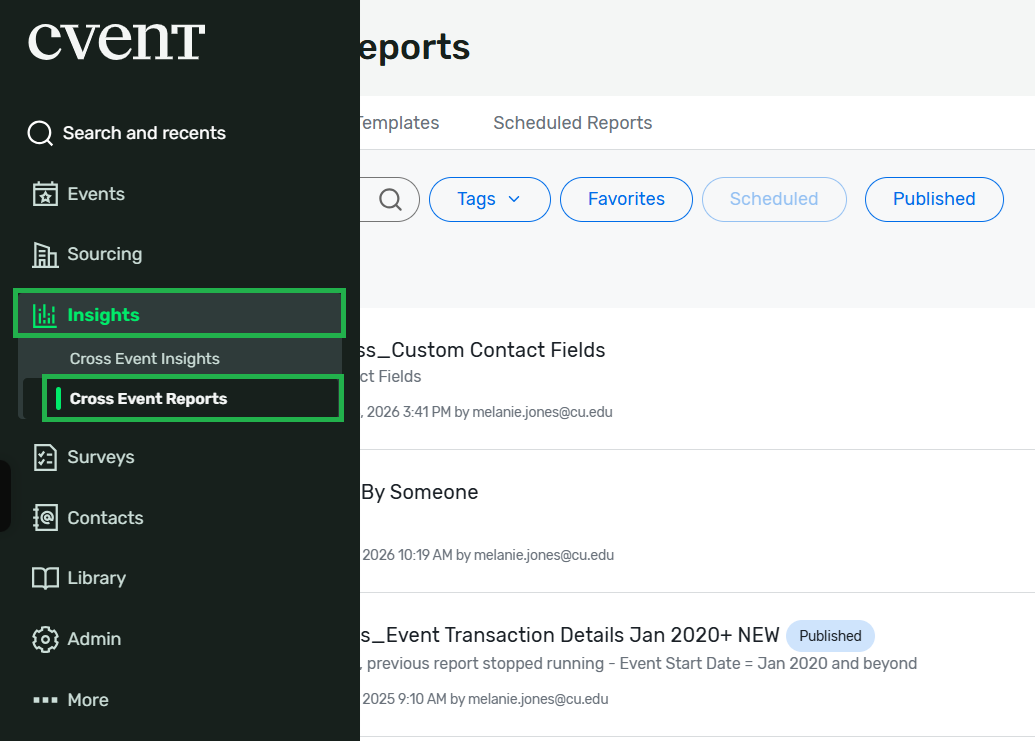Click the 'previous report stopped running' description

(x=638, y=664)
